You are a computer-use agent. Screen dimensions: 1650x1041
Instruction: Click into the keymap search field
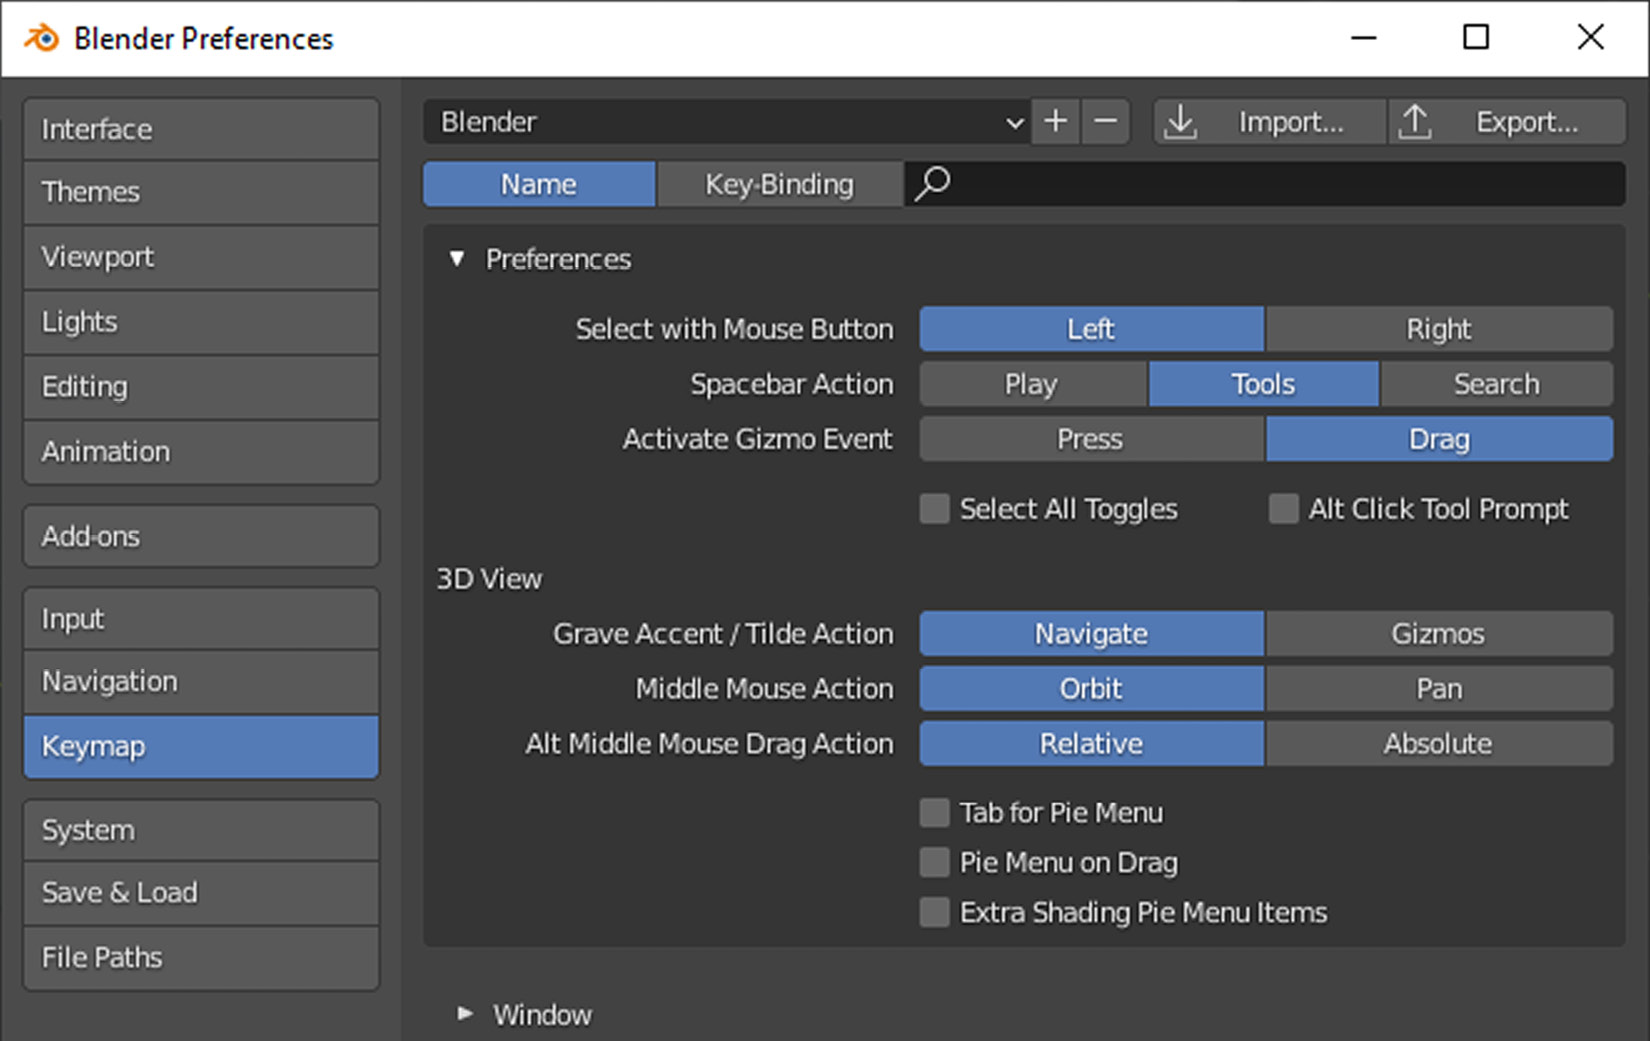pos(1265,184)
